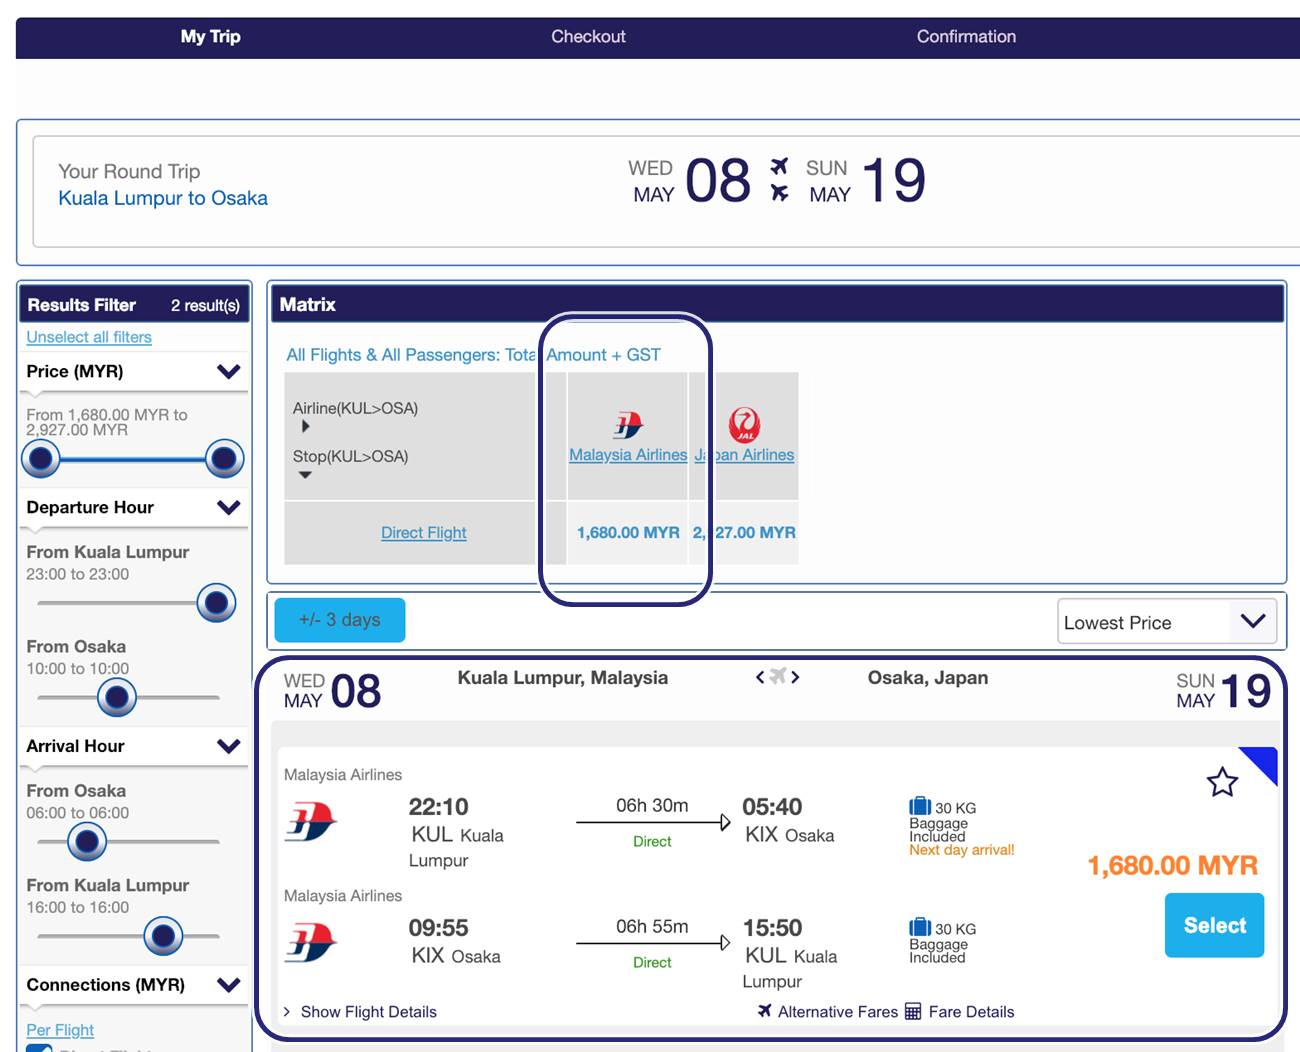This screenshot has width=1300, height=1052.
Task: Click the Next day arrival! notice
Action: pyautogui.click(x=961, y=850)
